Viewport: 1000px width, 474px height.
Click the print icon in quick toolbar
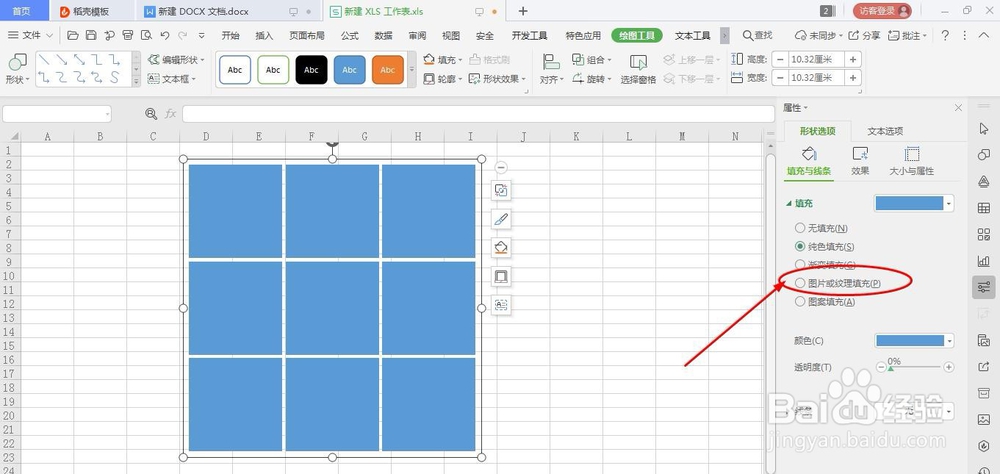tap(128, 36)
